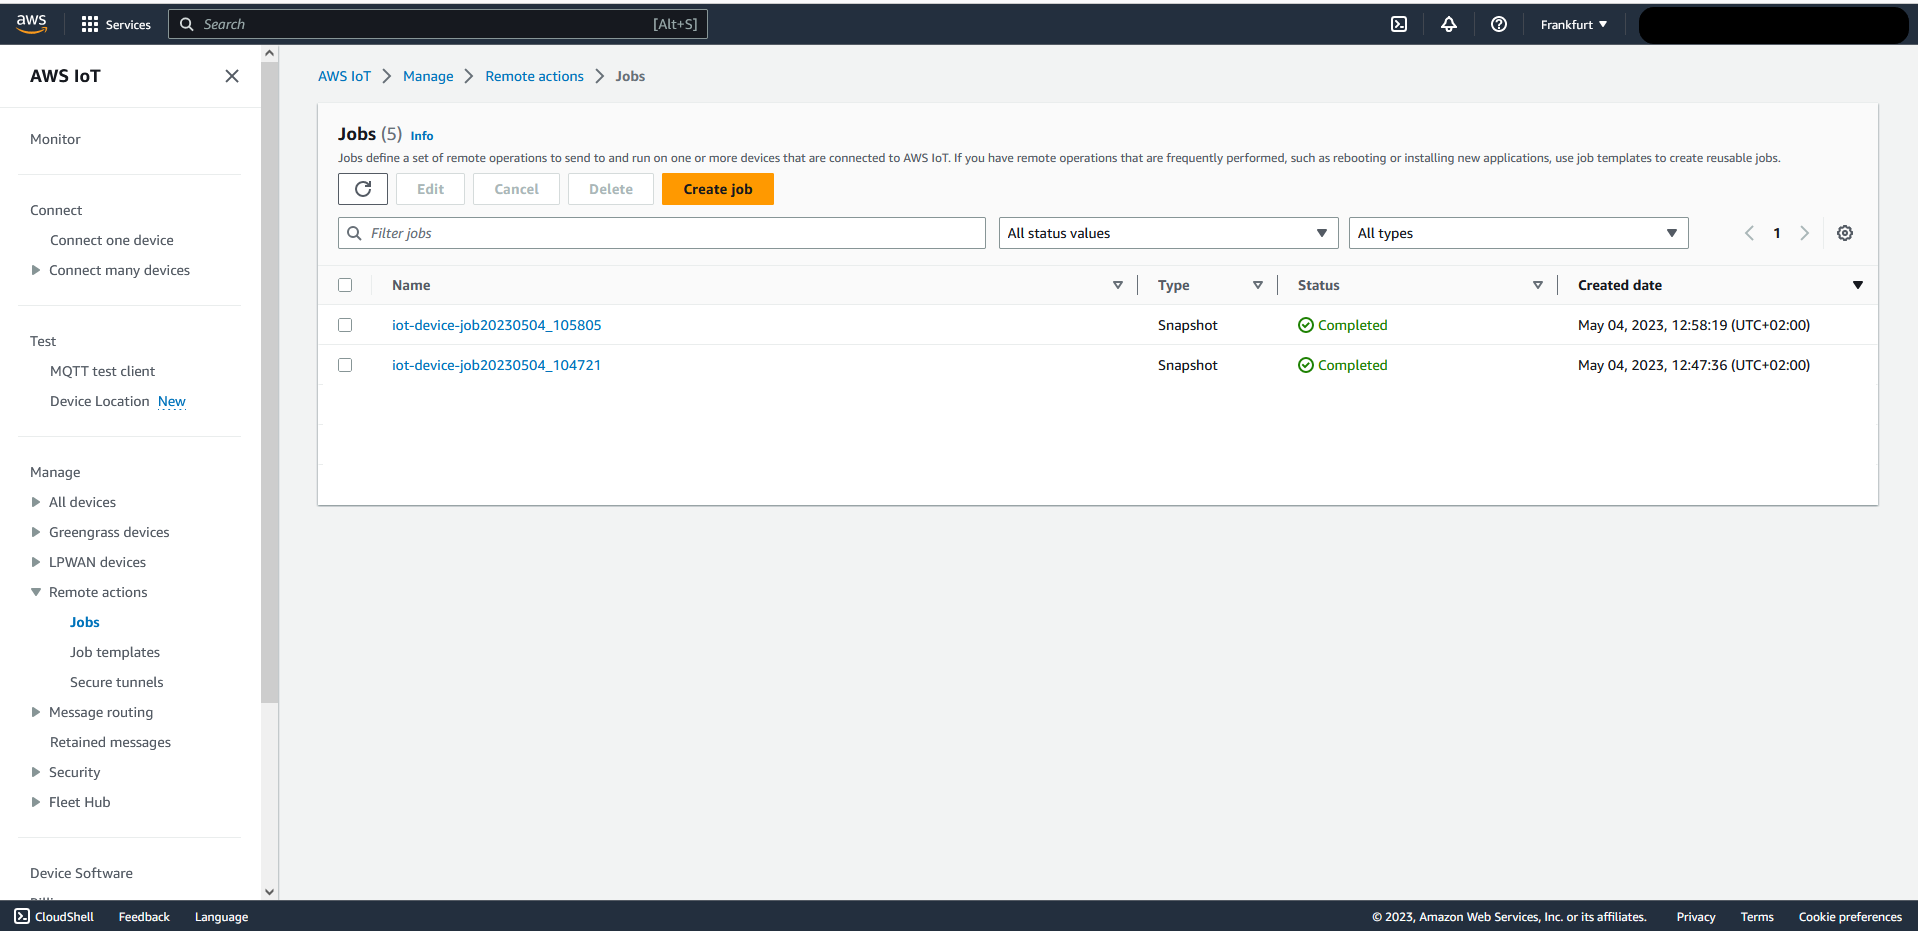This screenshot has height=931, width=1918.
Task: Sort by Name column arrow
Action: click(x=1118, y=285)
